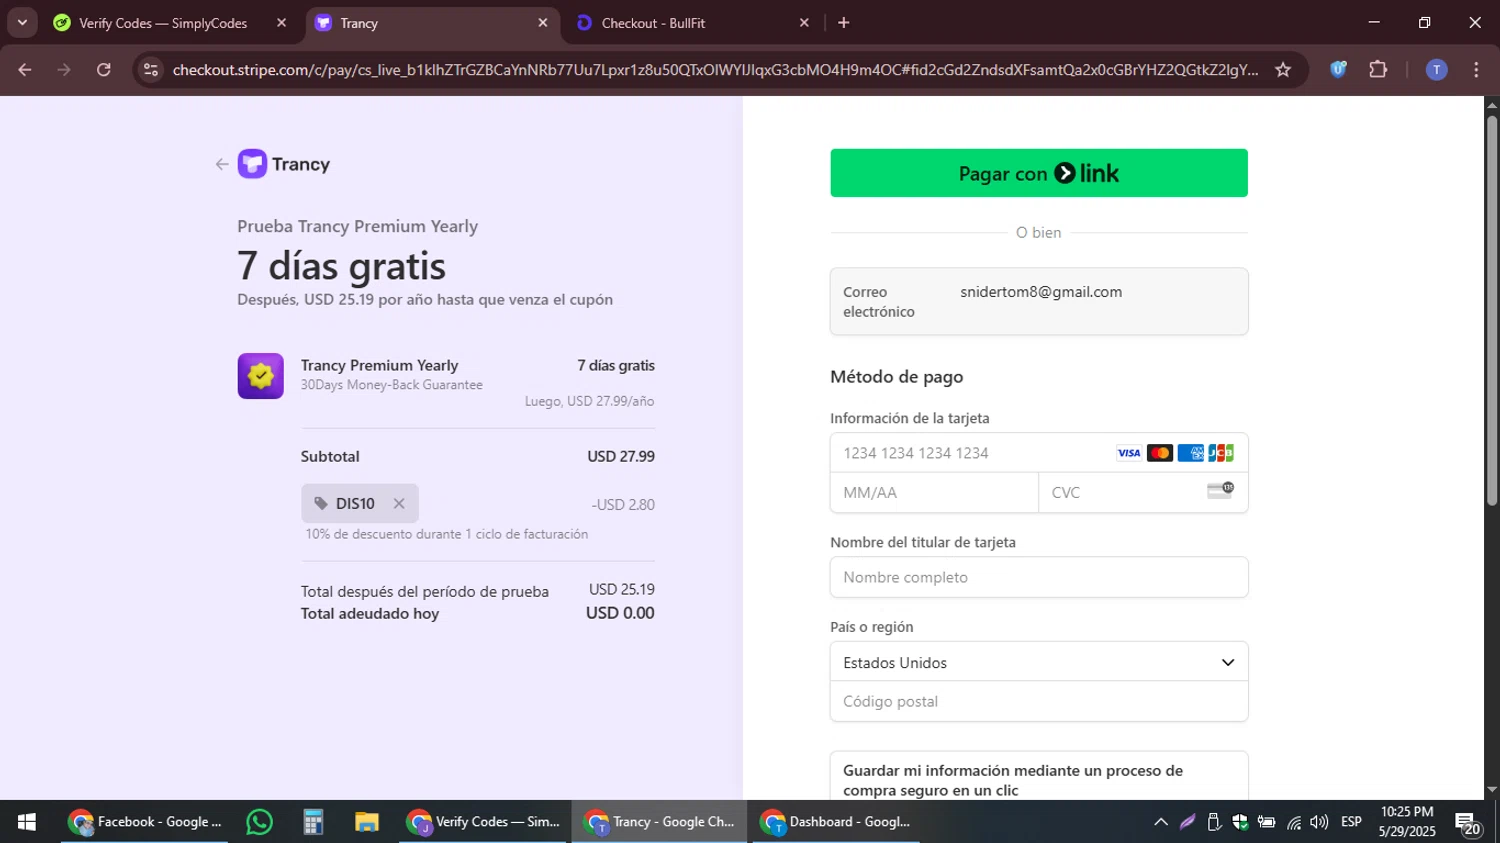Go back using the arrow beside Trancy logo
Viewport: 1500px width, 843px height.
[222, 164]
